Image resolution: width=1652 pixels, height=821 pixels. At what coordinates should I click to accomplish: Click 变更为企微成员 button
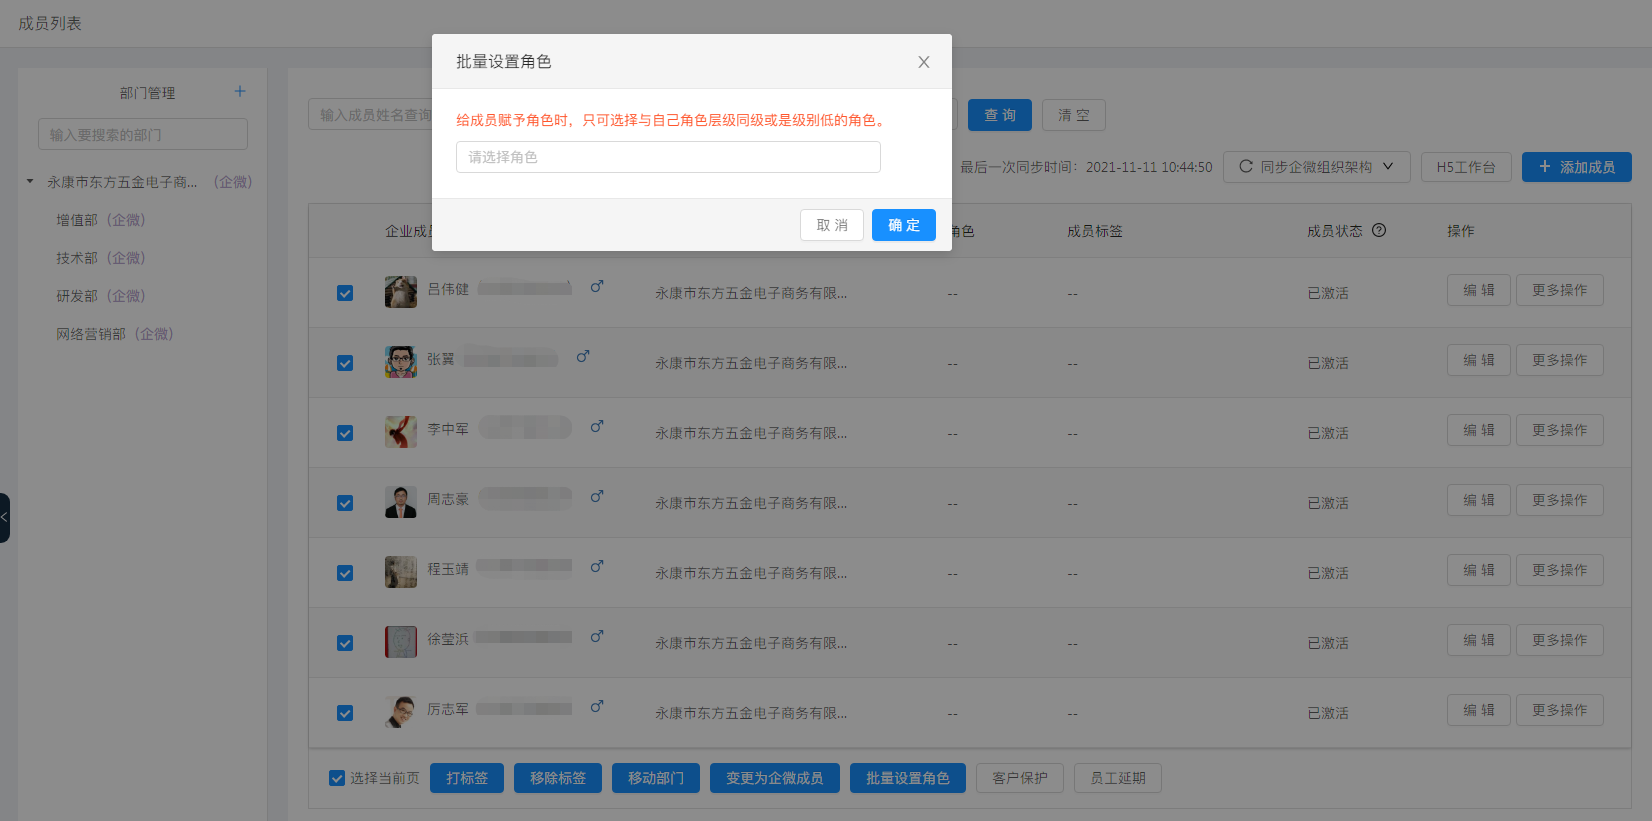tap(775, 778)
